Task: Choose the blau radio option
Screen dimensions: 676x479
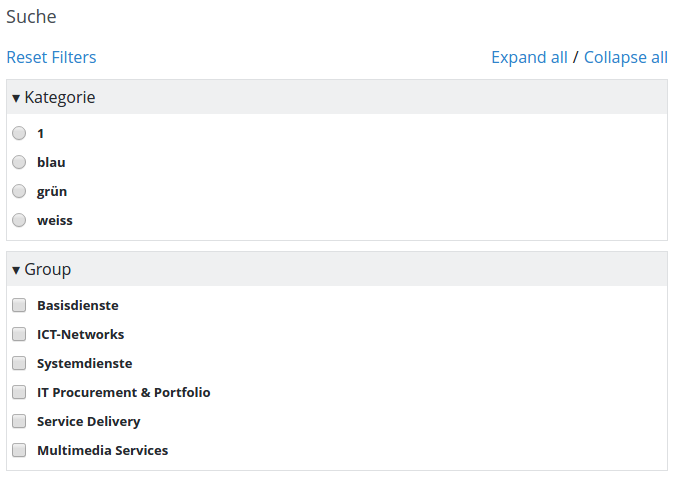Action: pyautogui.click(x=19, y=162)
